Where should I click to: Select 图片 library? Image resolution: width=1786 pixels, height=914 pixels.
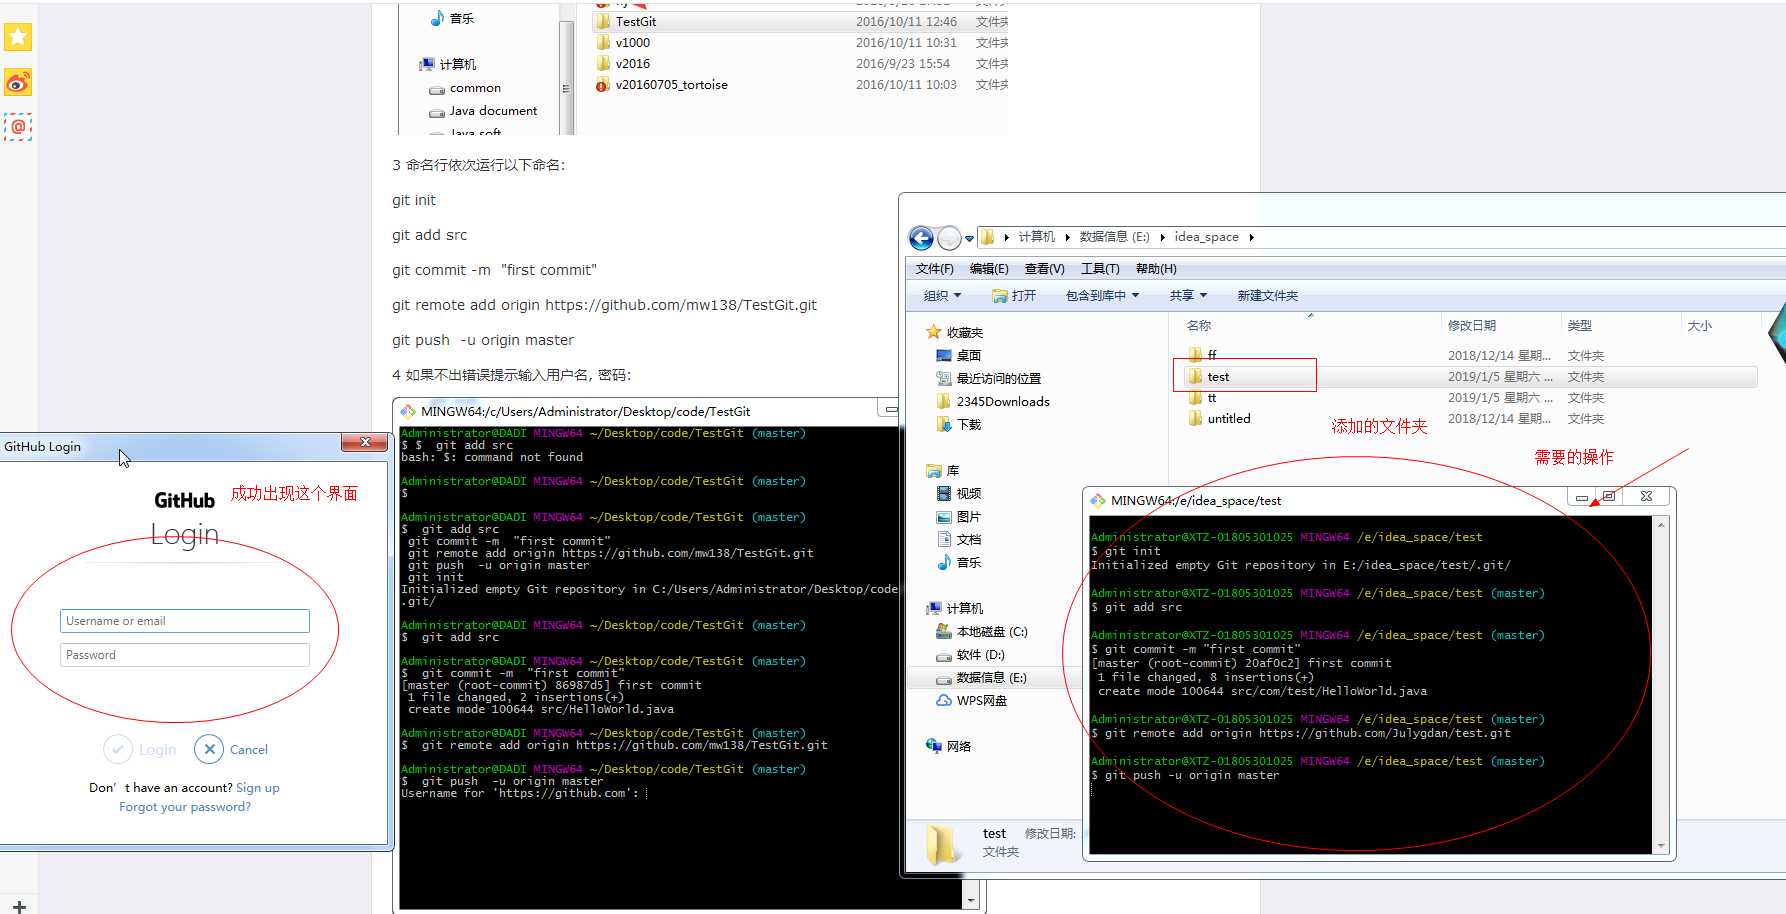959,516
